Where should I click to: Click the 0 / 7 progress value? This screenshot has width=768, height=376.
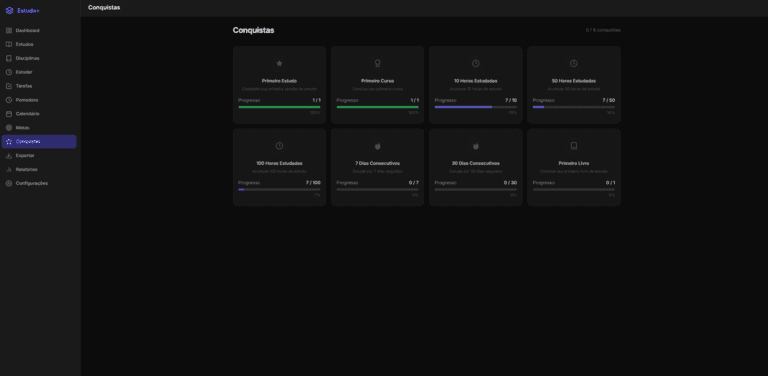point(414,183)
